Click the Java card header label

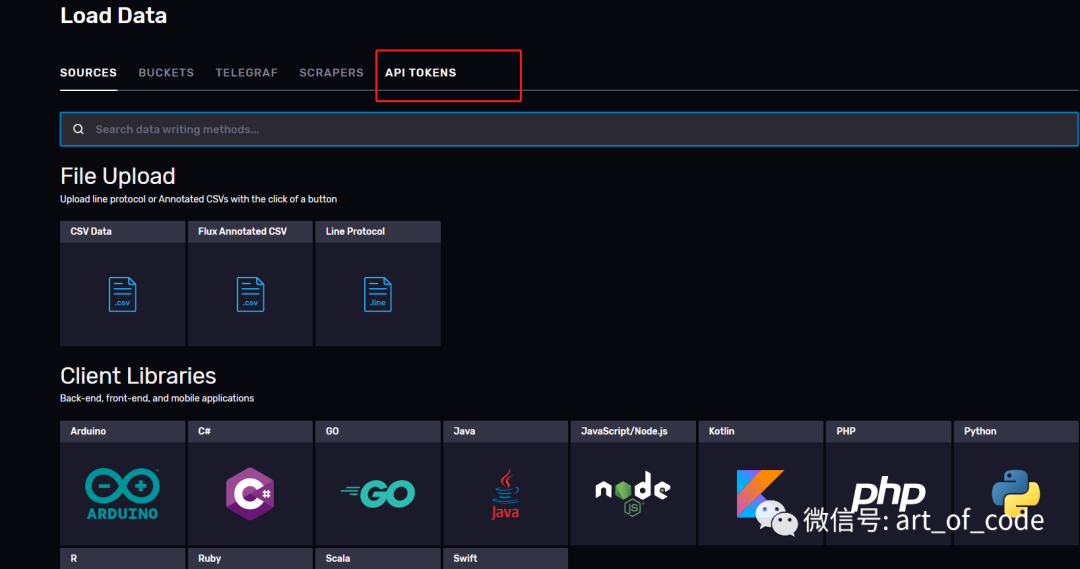click(x=464, y=431)
